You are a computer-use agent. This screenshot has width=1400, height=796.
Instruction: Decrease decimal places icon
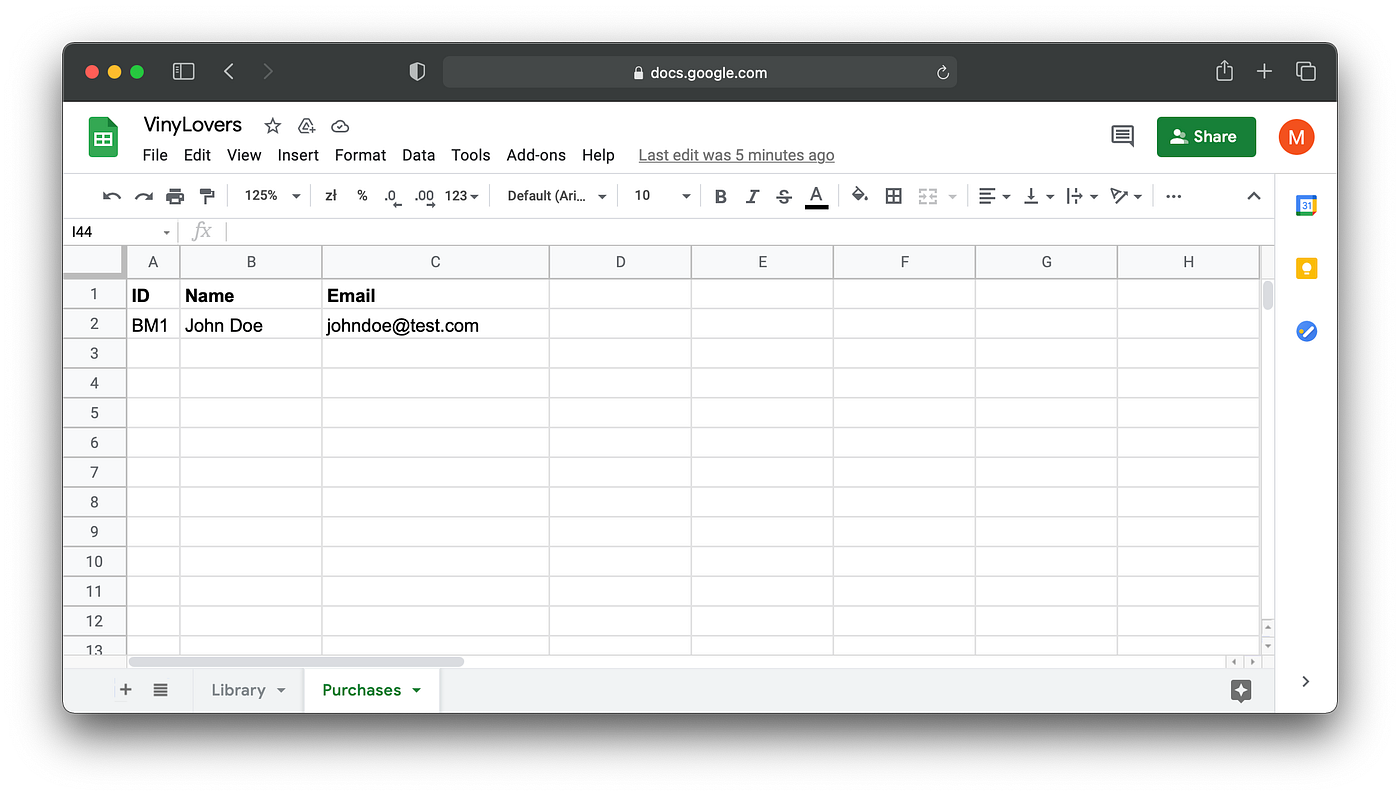(x=390, y=196)
